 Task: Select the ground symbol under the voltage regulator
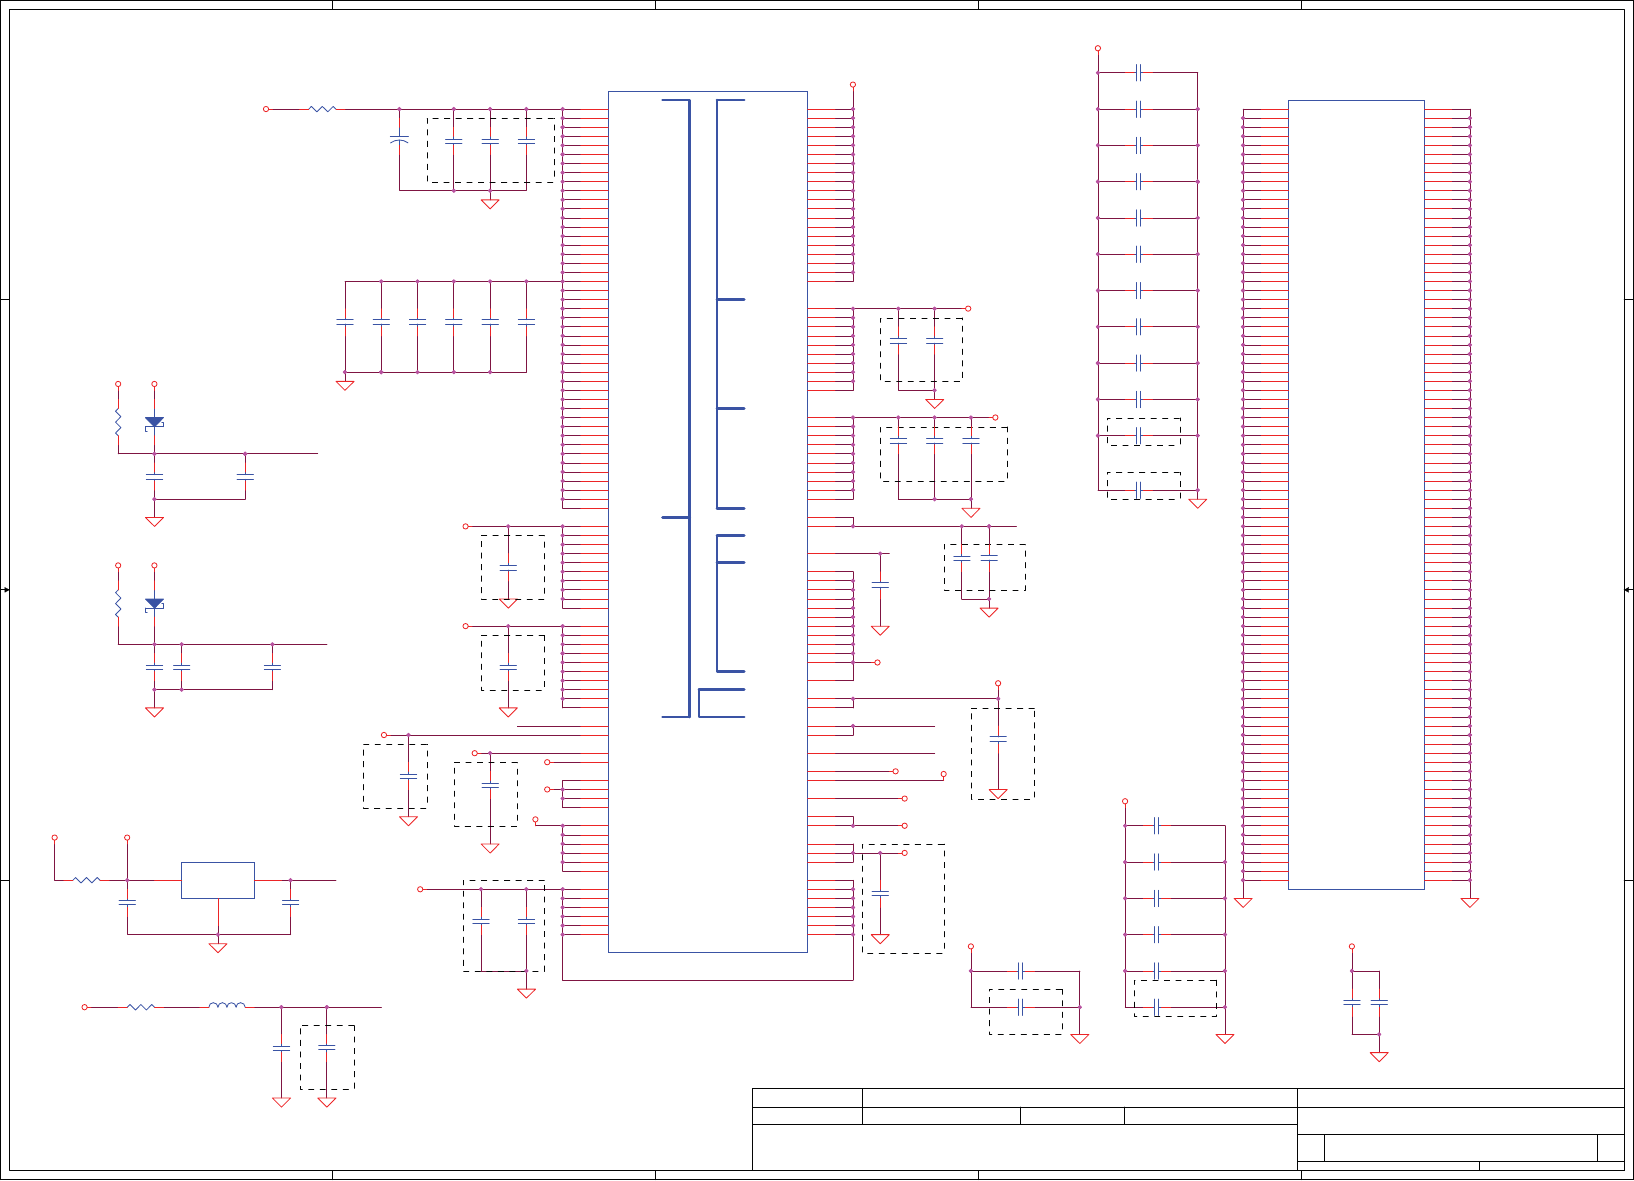click(x=218, y=947)
